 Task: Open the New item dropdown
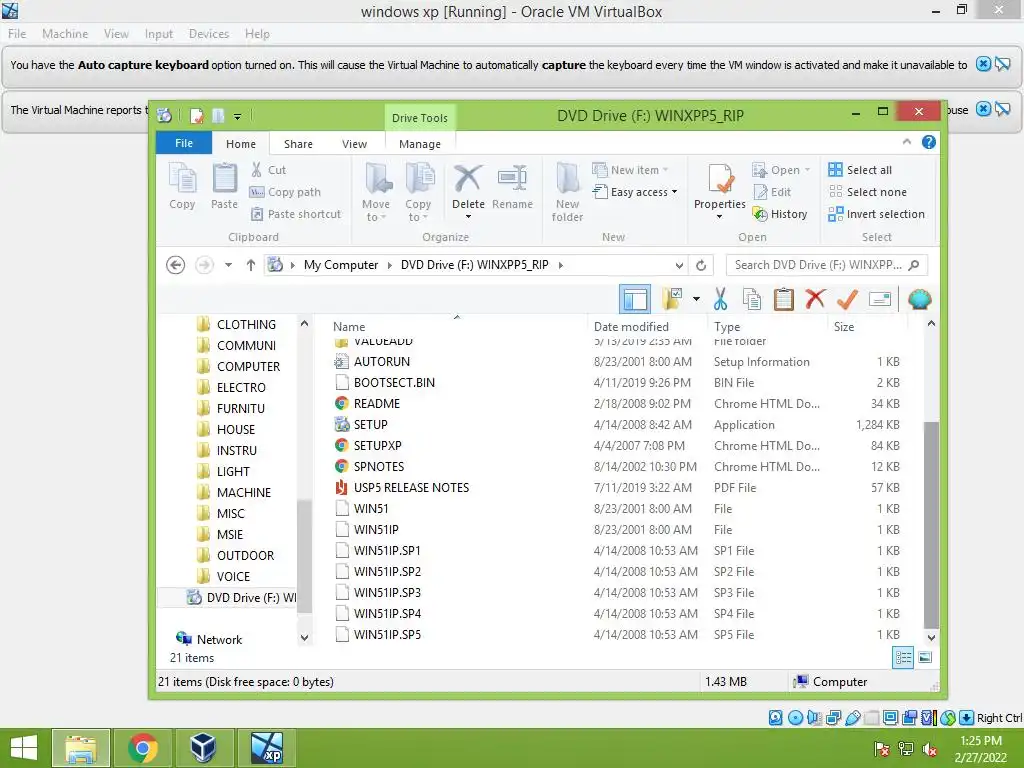tap(630, 170)
